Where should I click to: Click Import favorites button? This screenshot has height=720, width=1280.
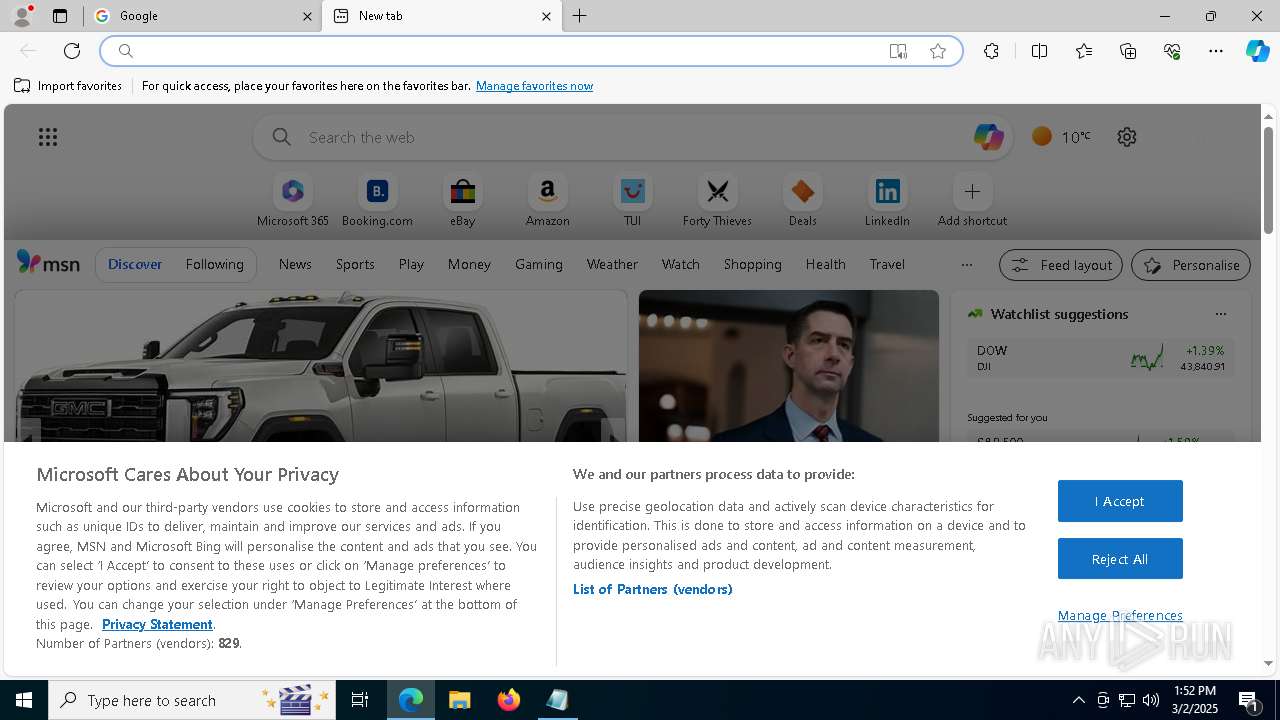[68, 86]
